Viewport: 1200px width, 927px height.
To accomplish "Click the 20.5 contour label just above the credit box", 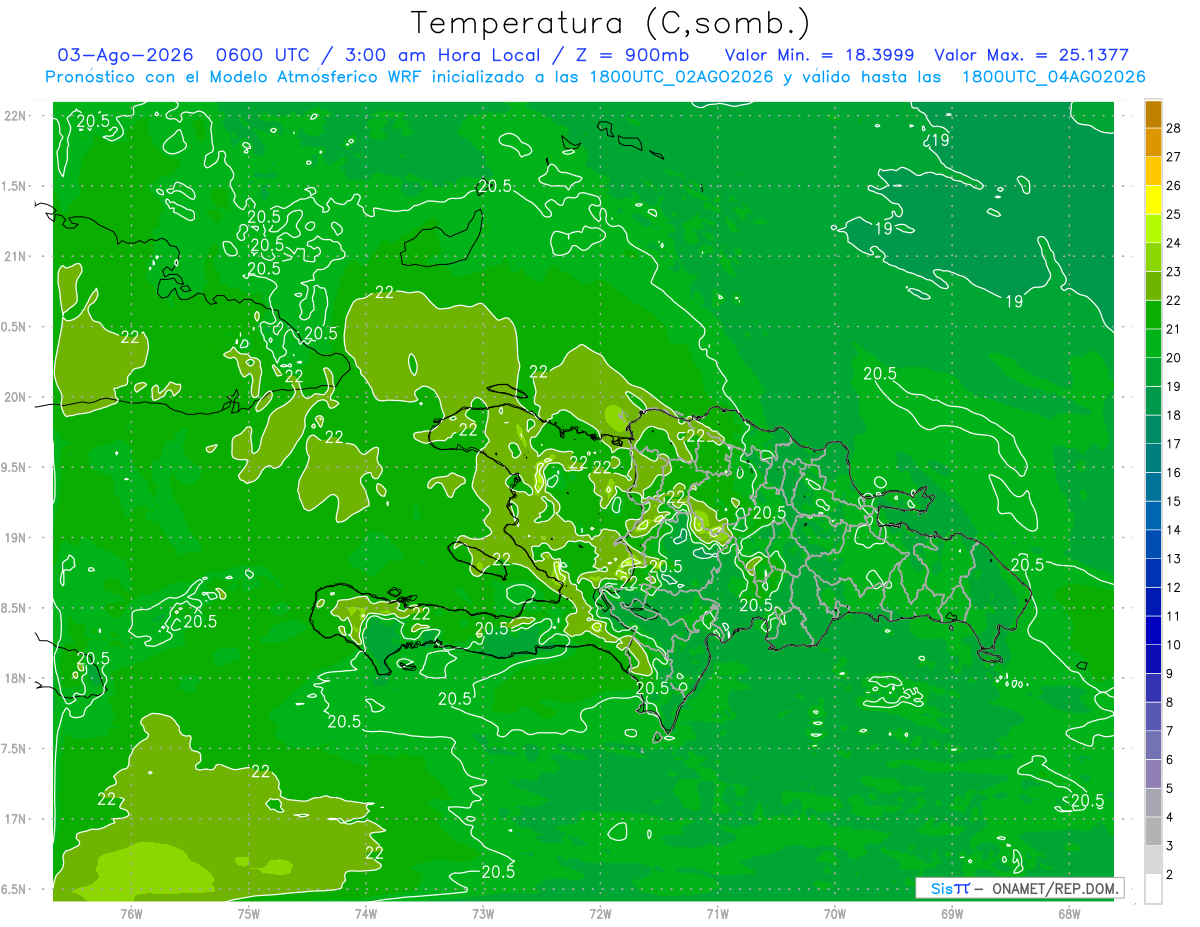I will [1087, 800].
